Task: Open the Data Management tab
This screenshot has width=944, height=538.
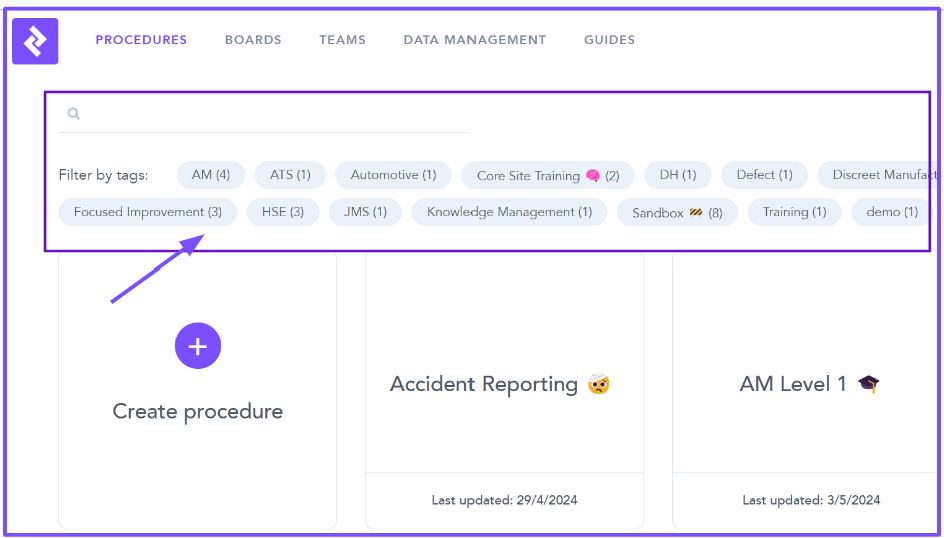Action: point(474,40)
